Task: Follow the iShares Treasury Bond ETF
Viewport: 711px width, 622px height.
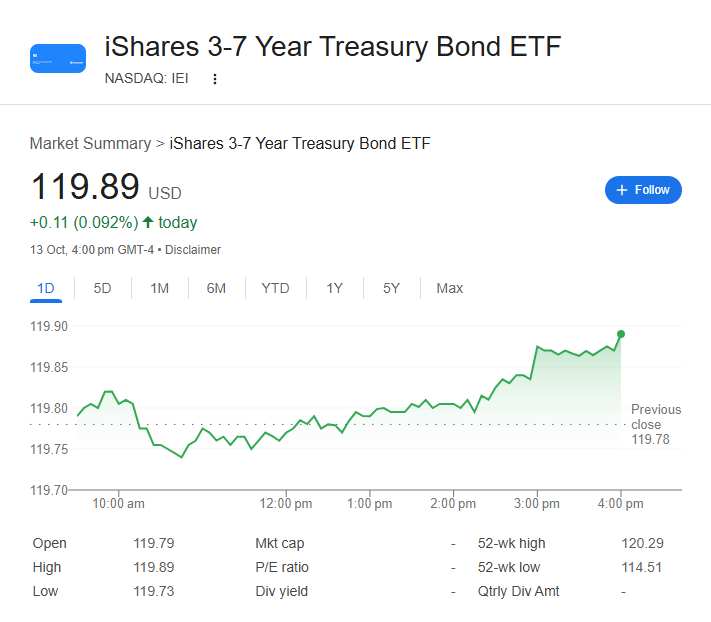Action: coord(643,190)
